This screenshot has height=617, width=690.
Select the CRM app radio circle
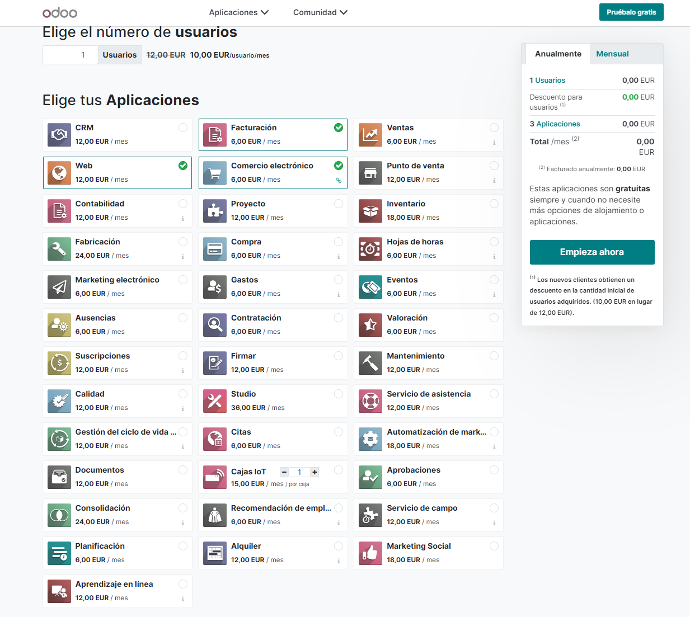[x=183, y=128]
